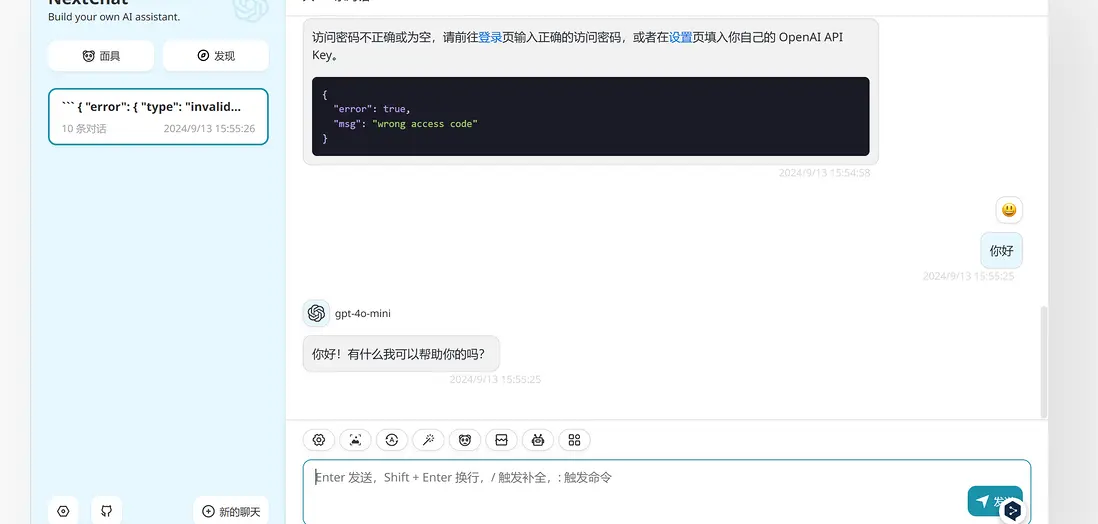Follow the 登录 login link

pyautogui.click(x=490, y=38)
